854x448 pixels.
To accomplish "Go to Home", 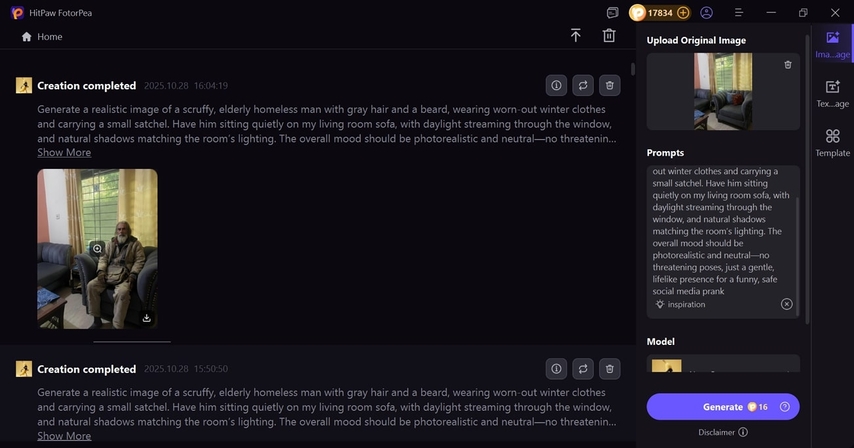I will point(42,36).
